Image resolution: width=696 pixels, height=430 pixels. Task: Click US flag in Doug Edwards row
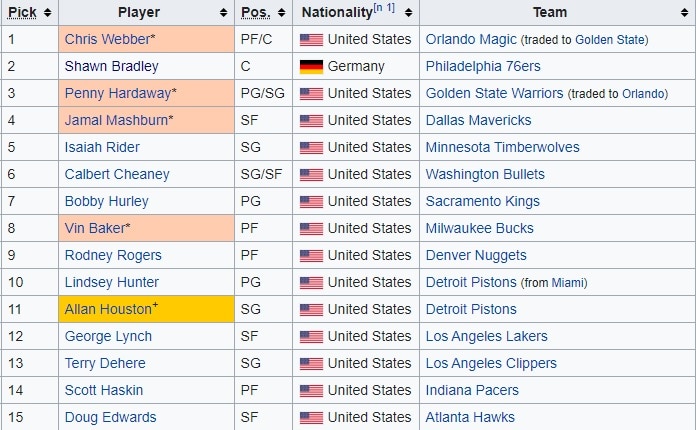click(x=311, y=417)
